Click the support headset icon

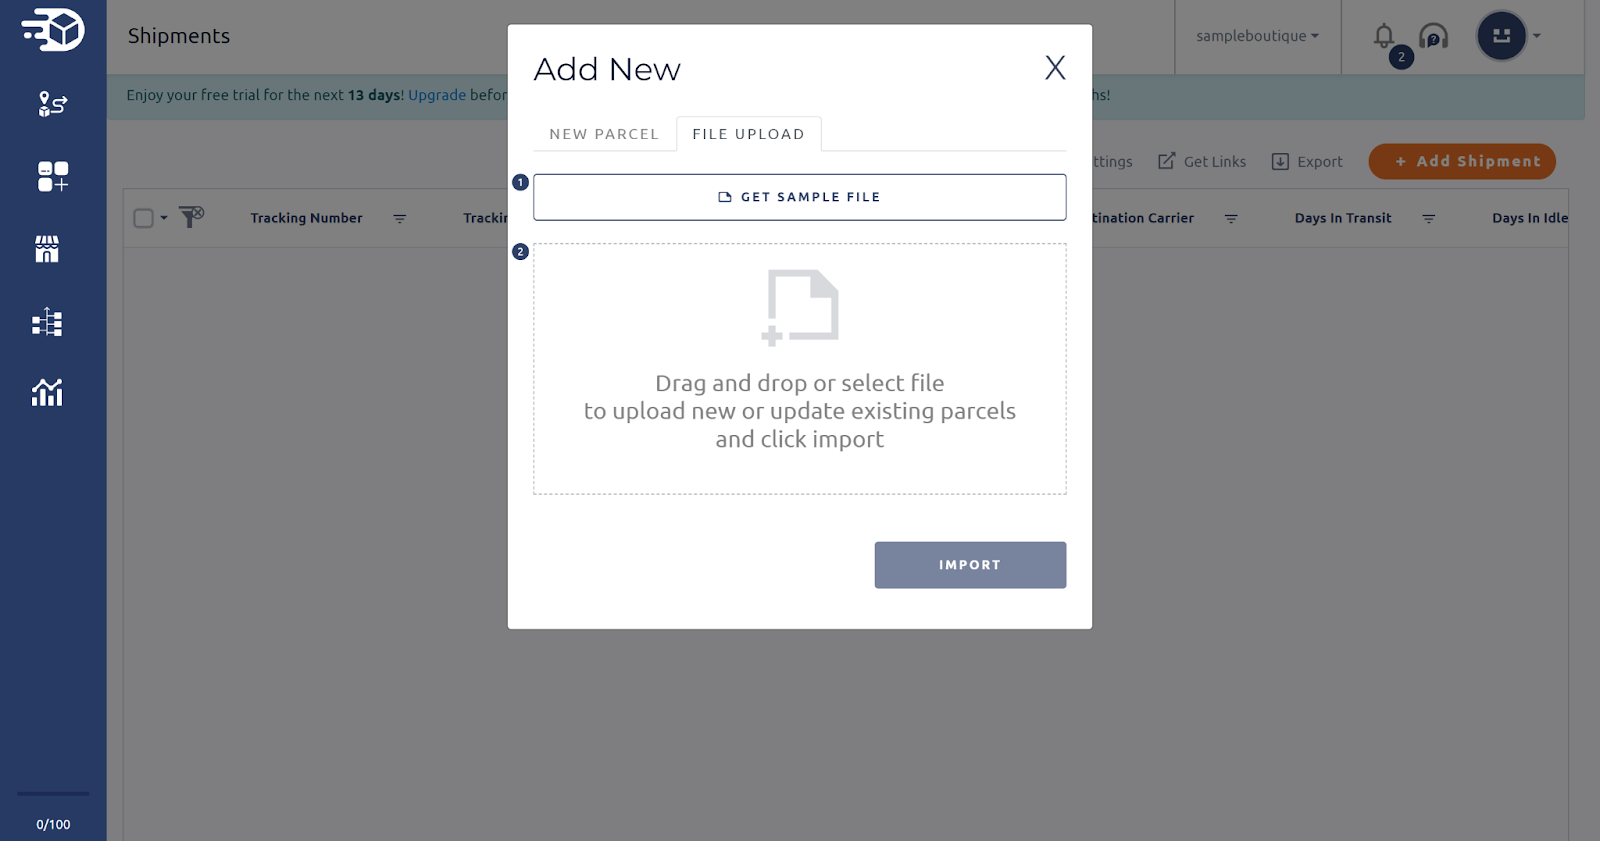click(1434, 37)
